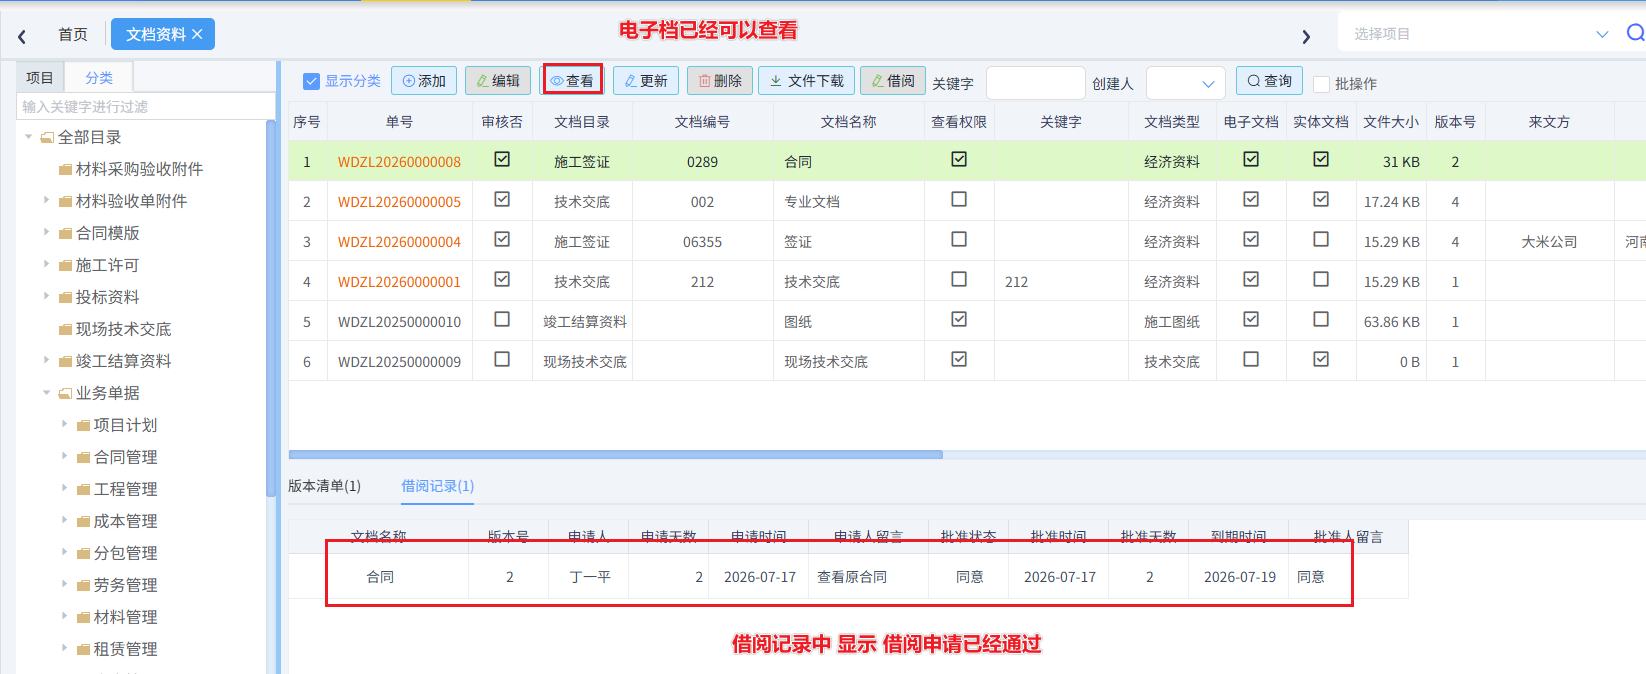
Task: Expand the 合同模版 node arrow
Action: (46, 232)
